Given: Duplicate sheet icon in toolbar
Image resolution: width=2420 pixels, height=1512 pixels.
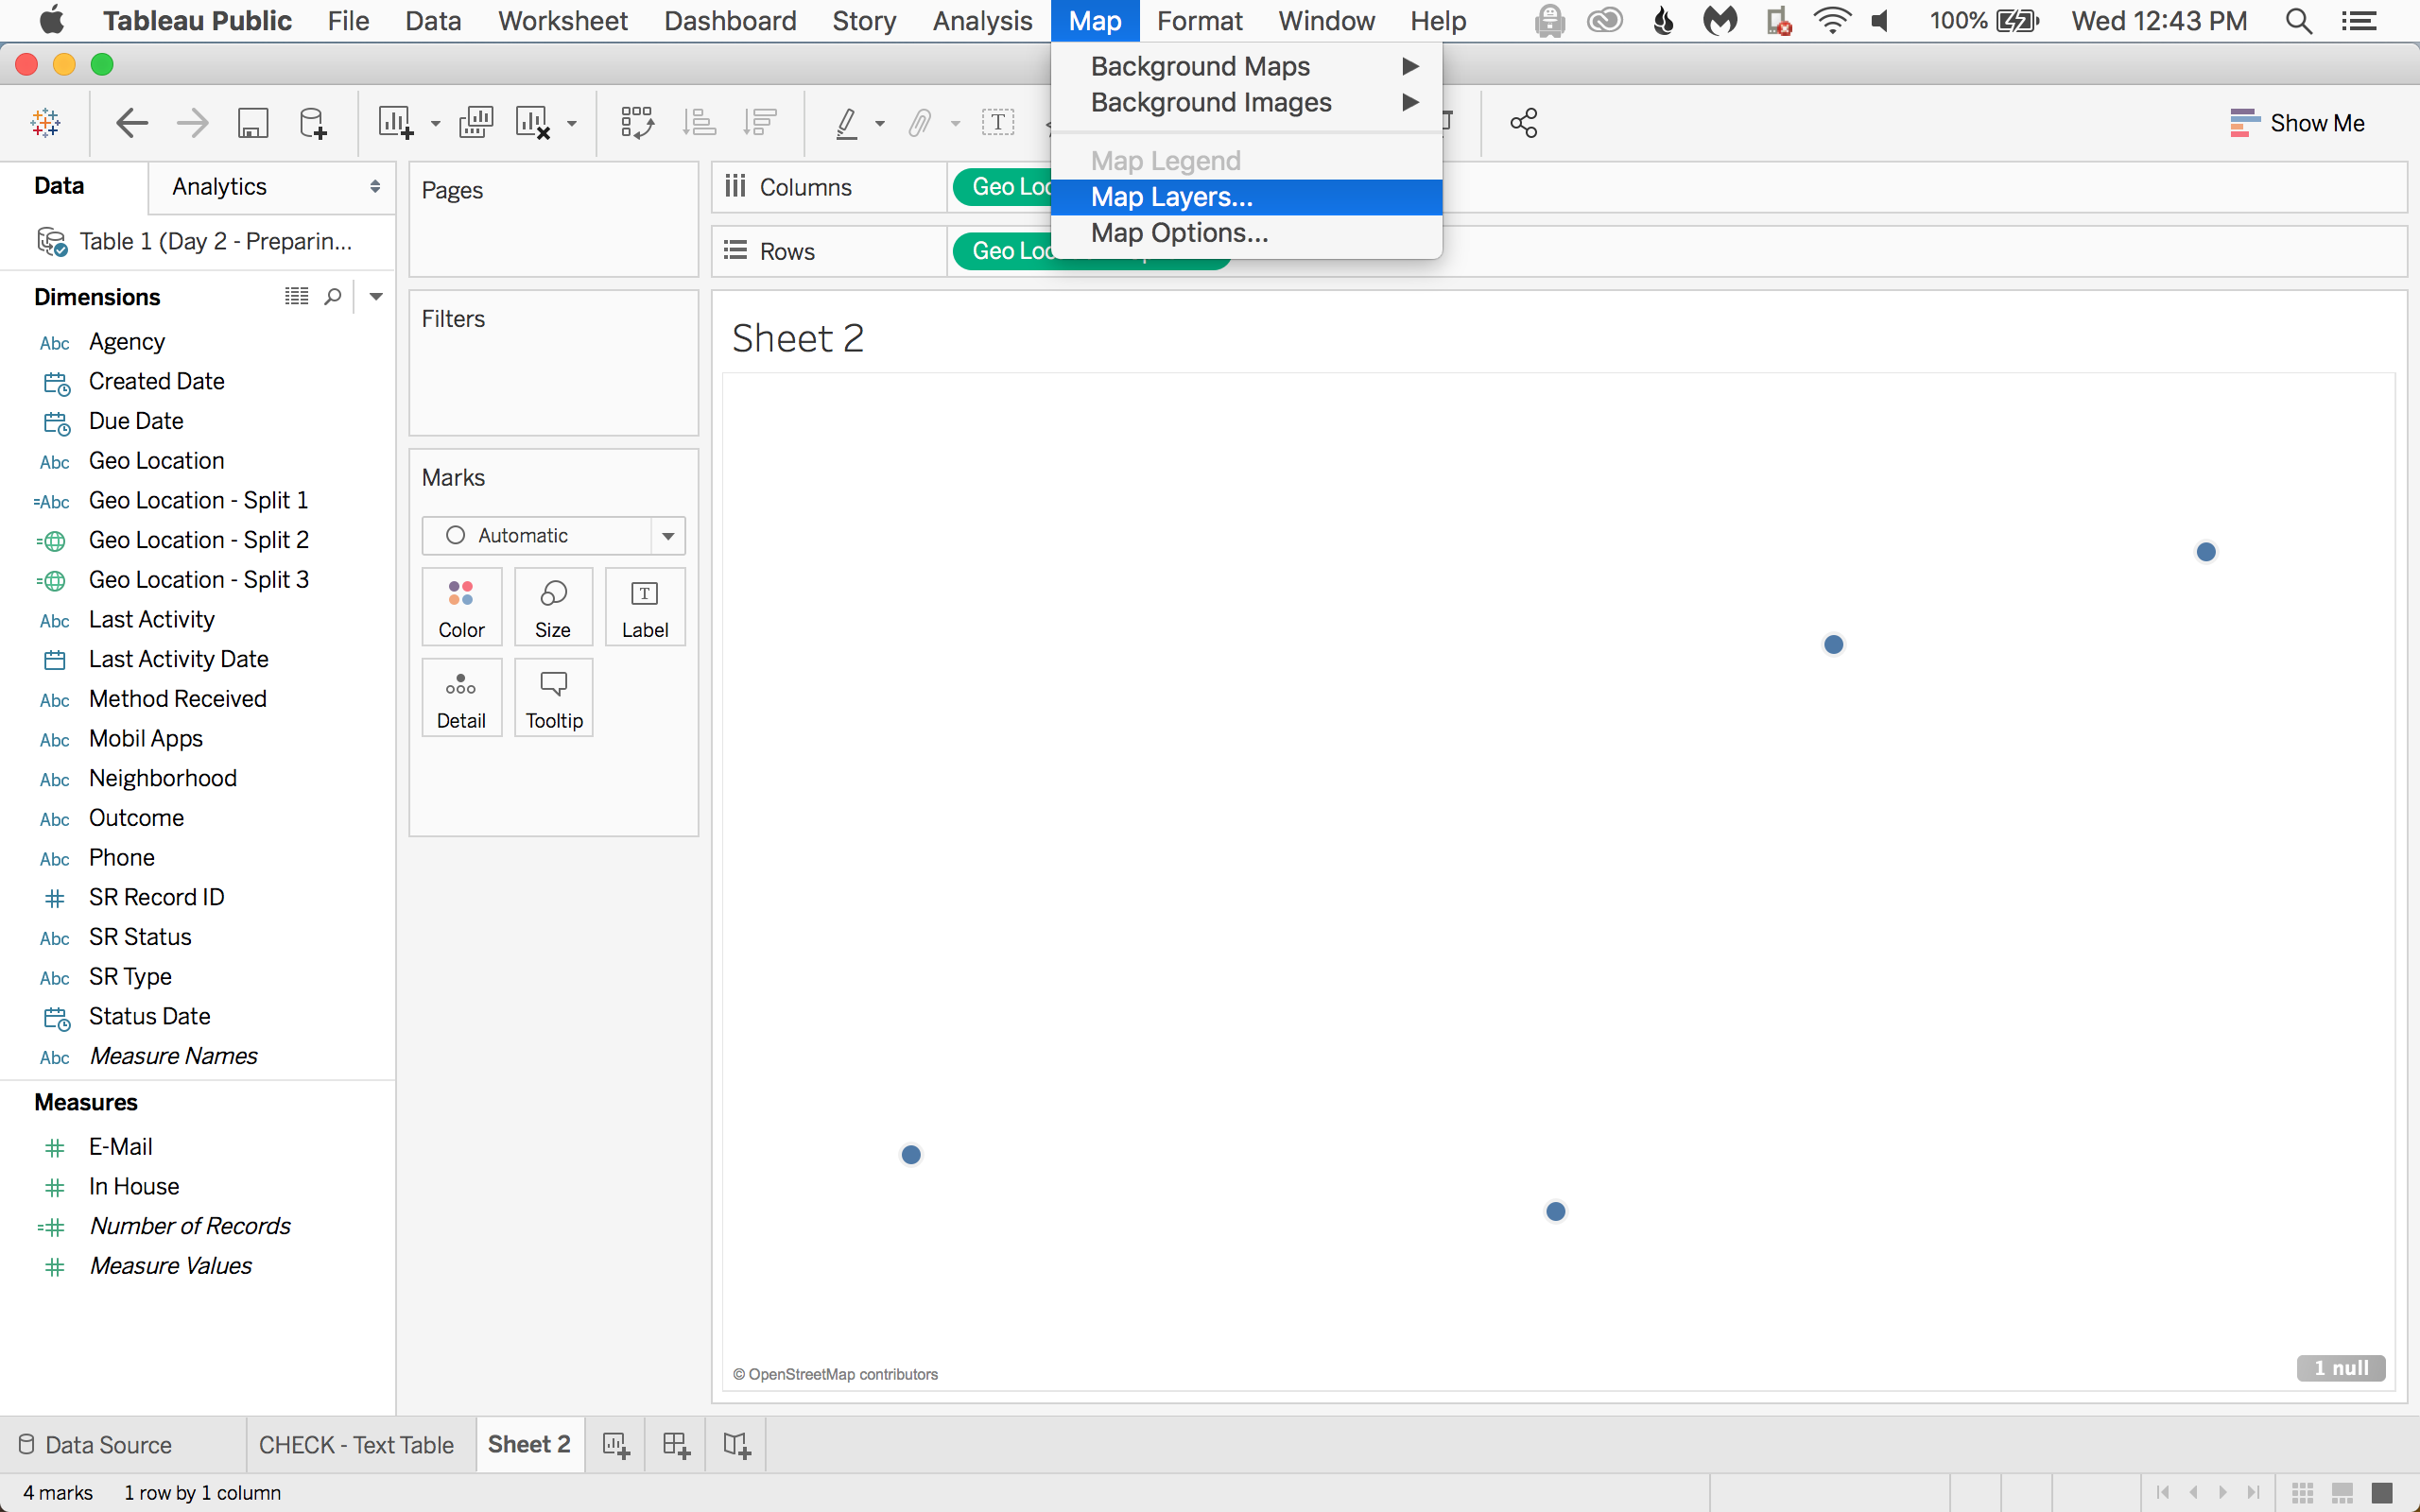Looking at the screenshot, I should pos(476,123).
